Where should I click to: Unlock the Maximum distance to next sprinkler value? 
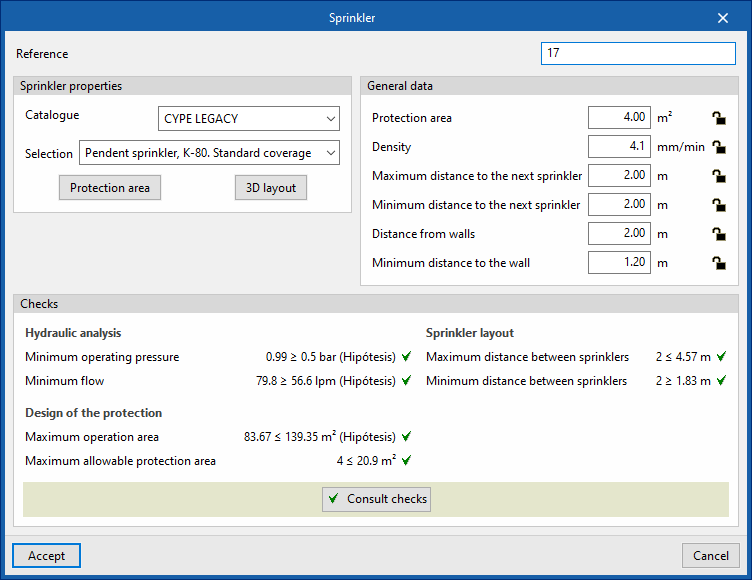718,176
